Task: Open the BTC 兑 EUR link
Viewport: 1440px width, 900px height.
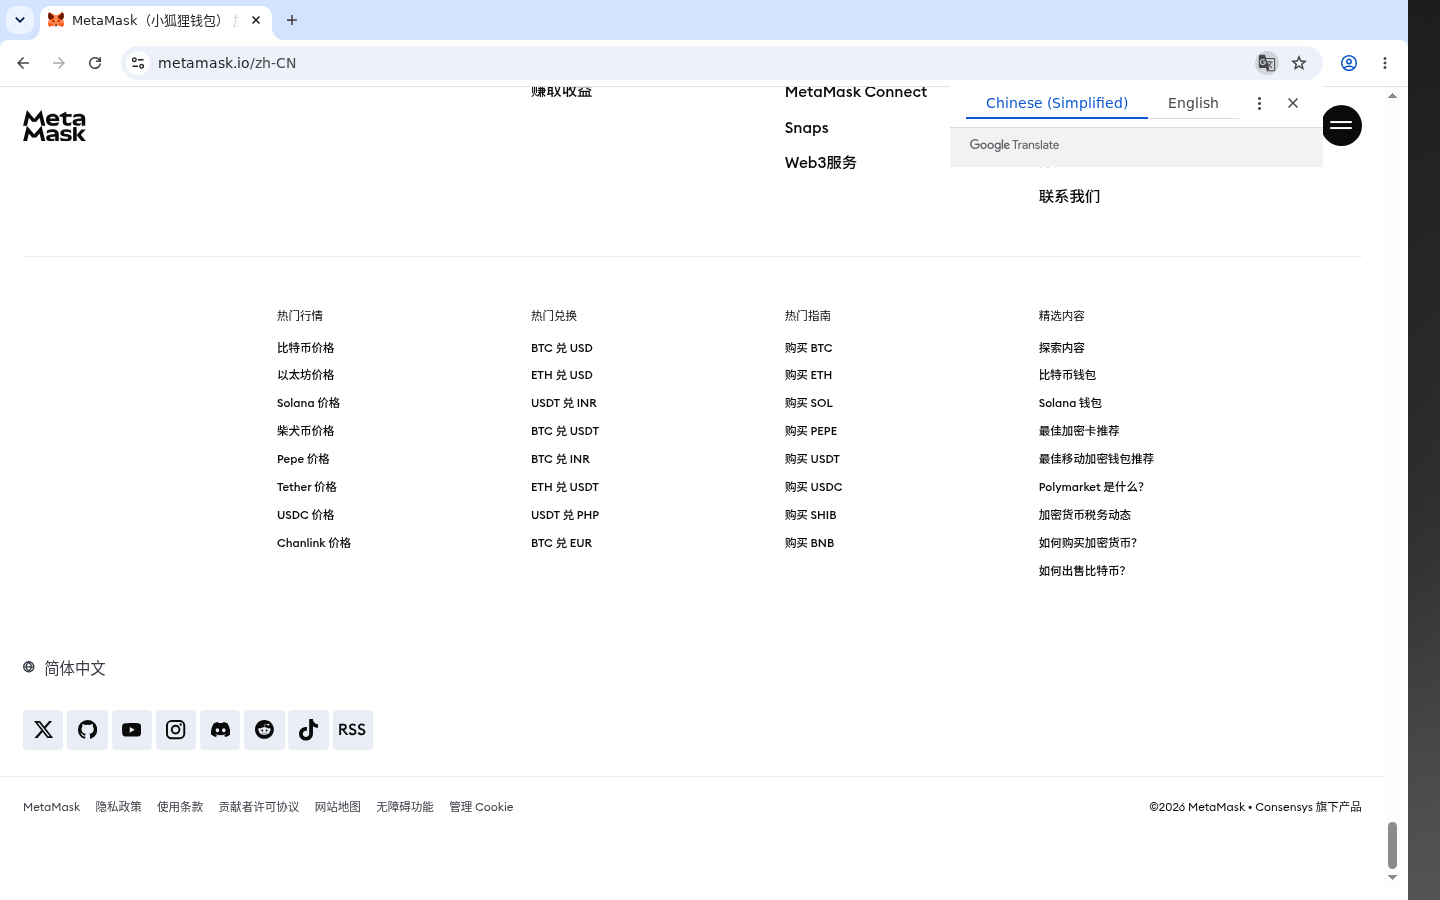Action: click(x=562, y=543)
